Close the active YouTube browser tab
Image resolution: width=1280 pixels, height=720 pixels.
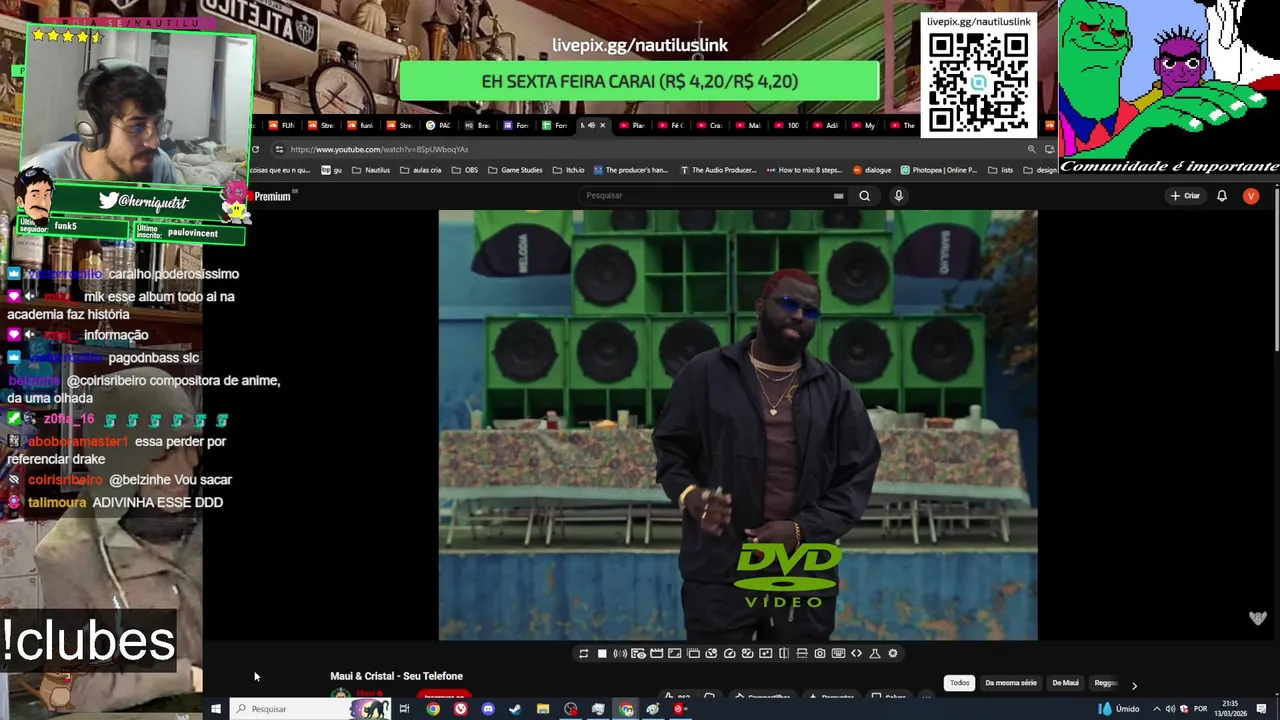click(x=602, y=125)
